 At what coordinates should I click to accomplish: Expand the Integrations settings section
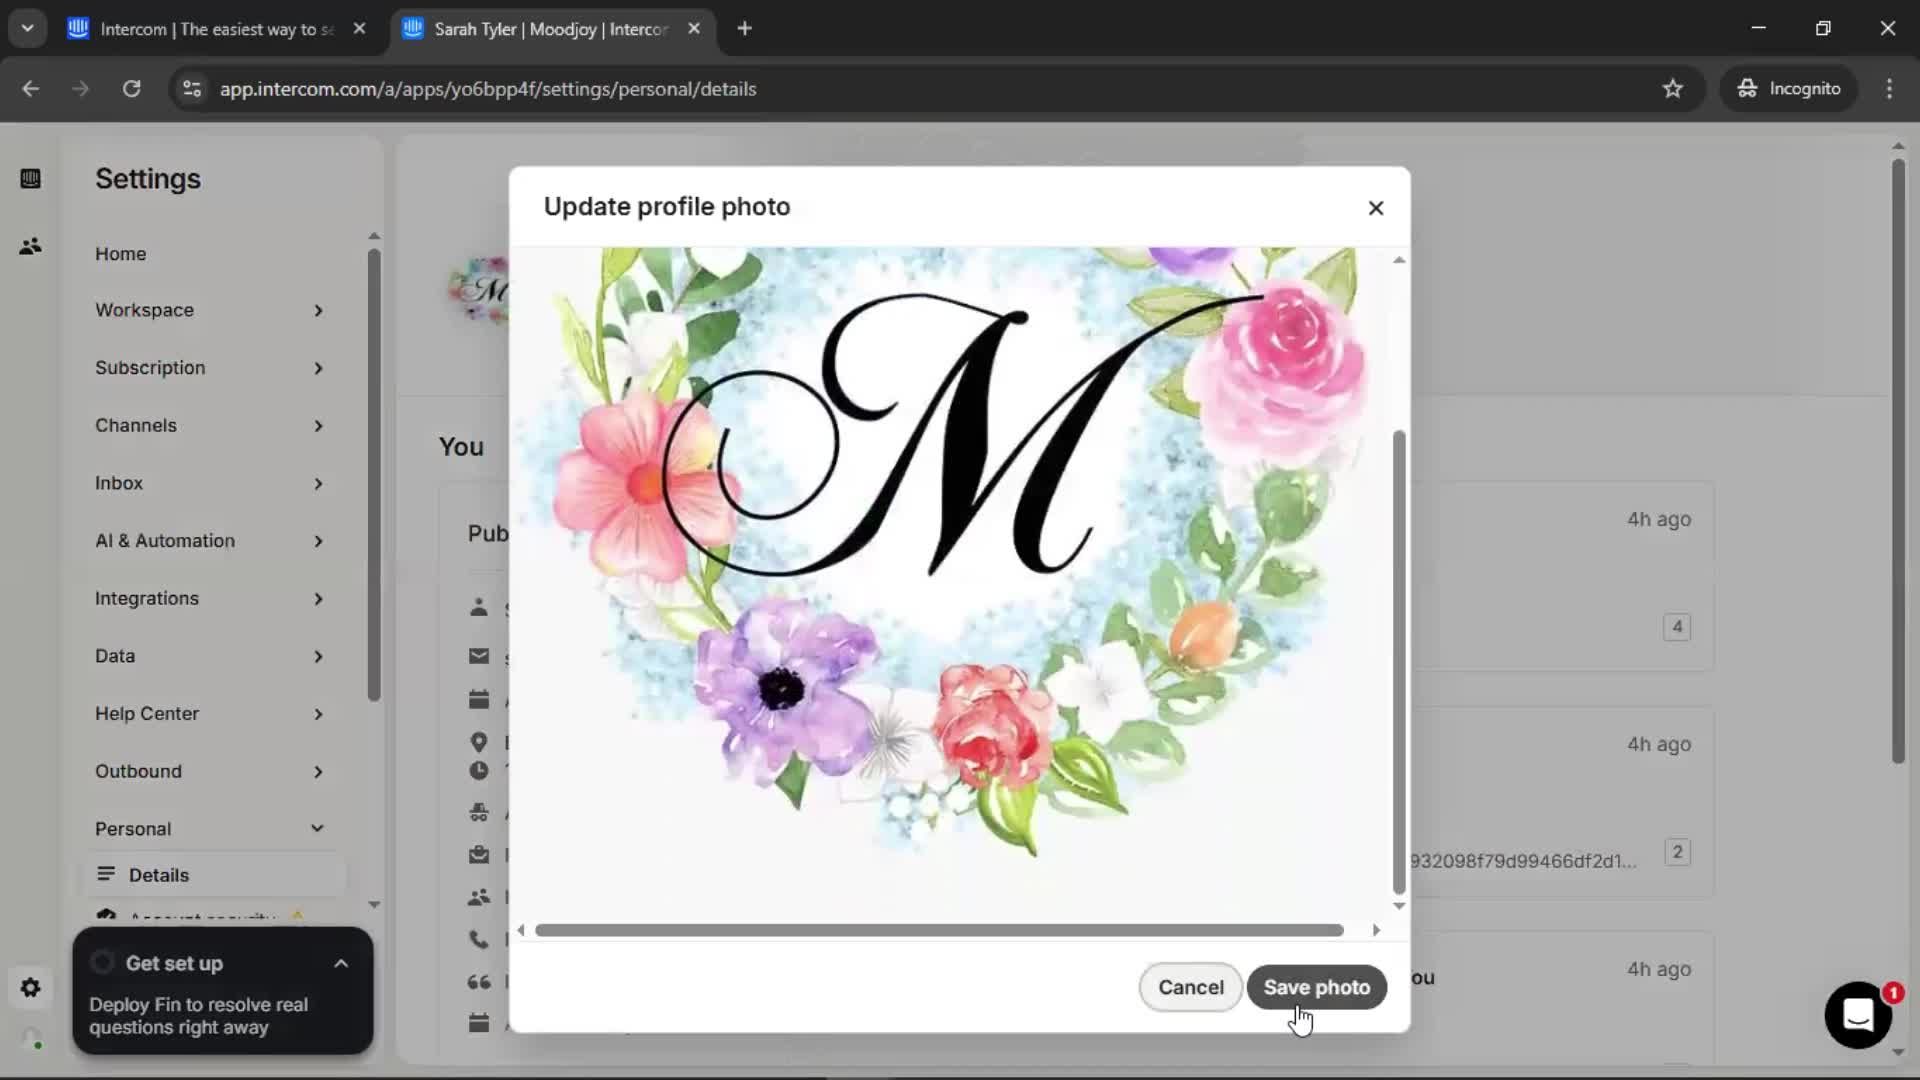point(210,598)
